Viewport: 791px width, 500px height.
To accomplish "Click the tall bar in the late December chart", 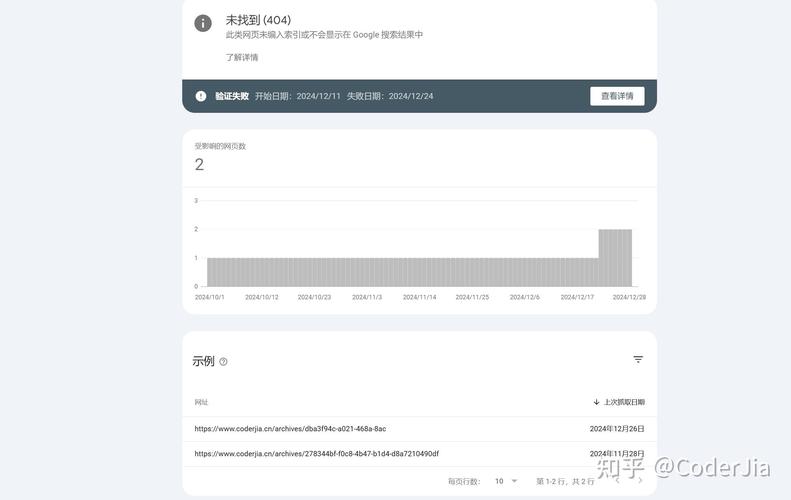I will pos(615,258).
